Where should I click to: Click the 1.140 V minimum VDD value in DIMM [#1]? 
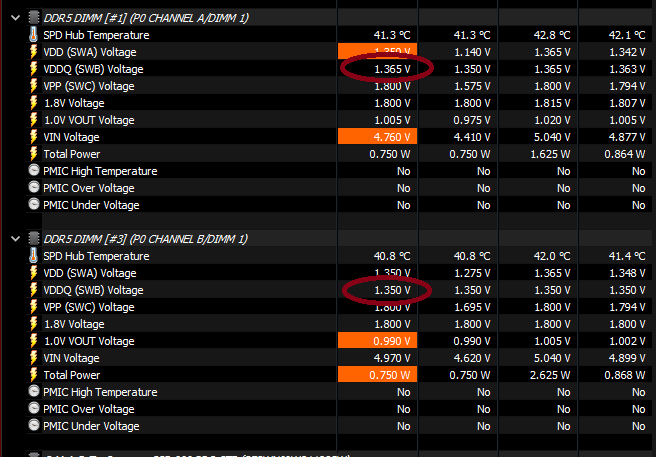point(472,52)
